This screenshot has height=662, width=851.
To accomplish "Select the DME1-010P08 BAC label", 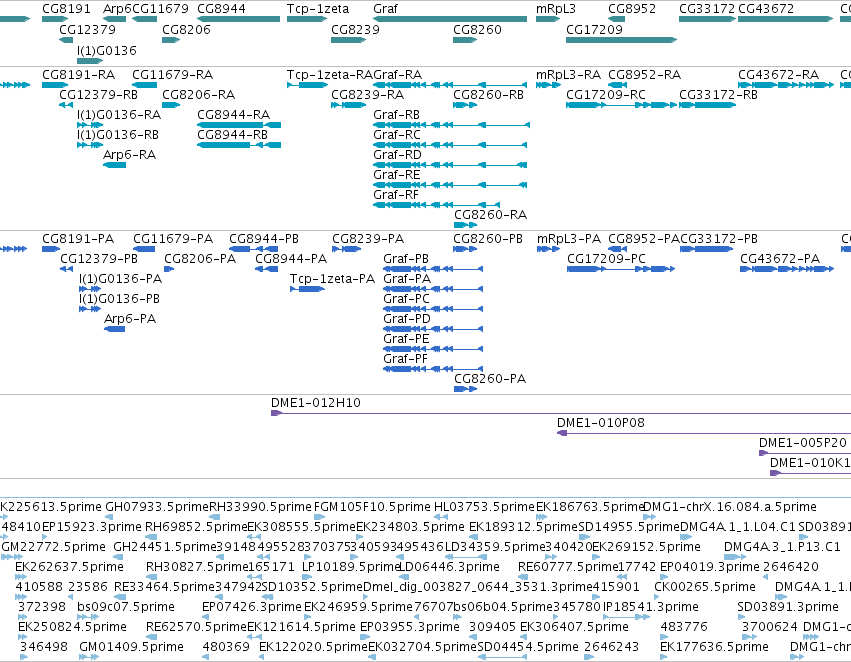I will [x=601, y=423].
